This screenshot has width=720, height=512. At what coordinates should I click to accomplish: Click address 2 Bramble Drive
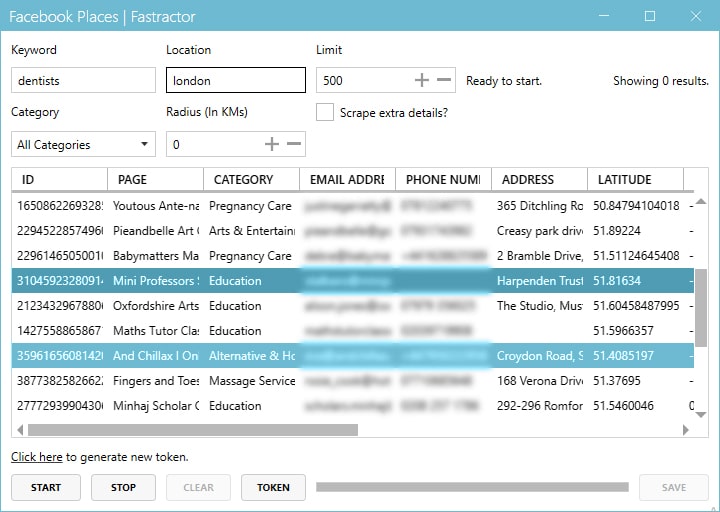[x=540, y=255]
